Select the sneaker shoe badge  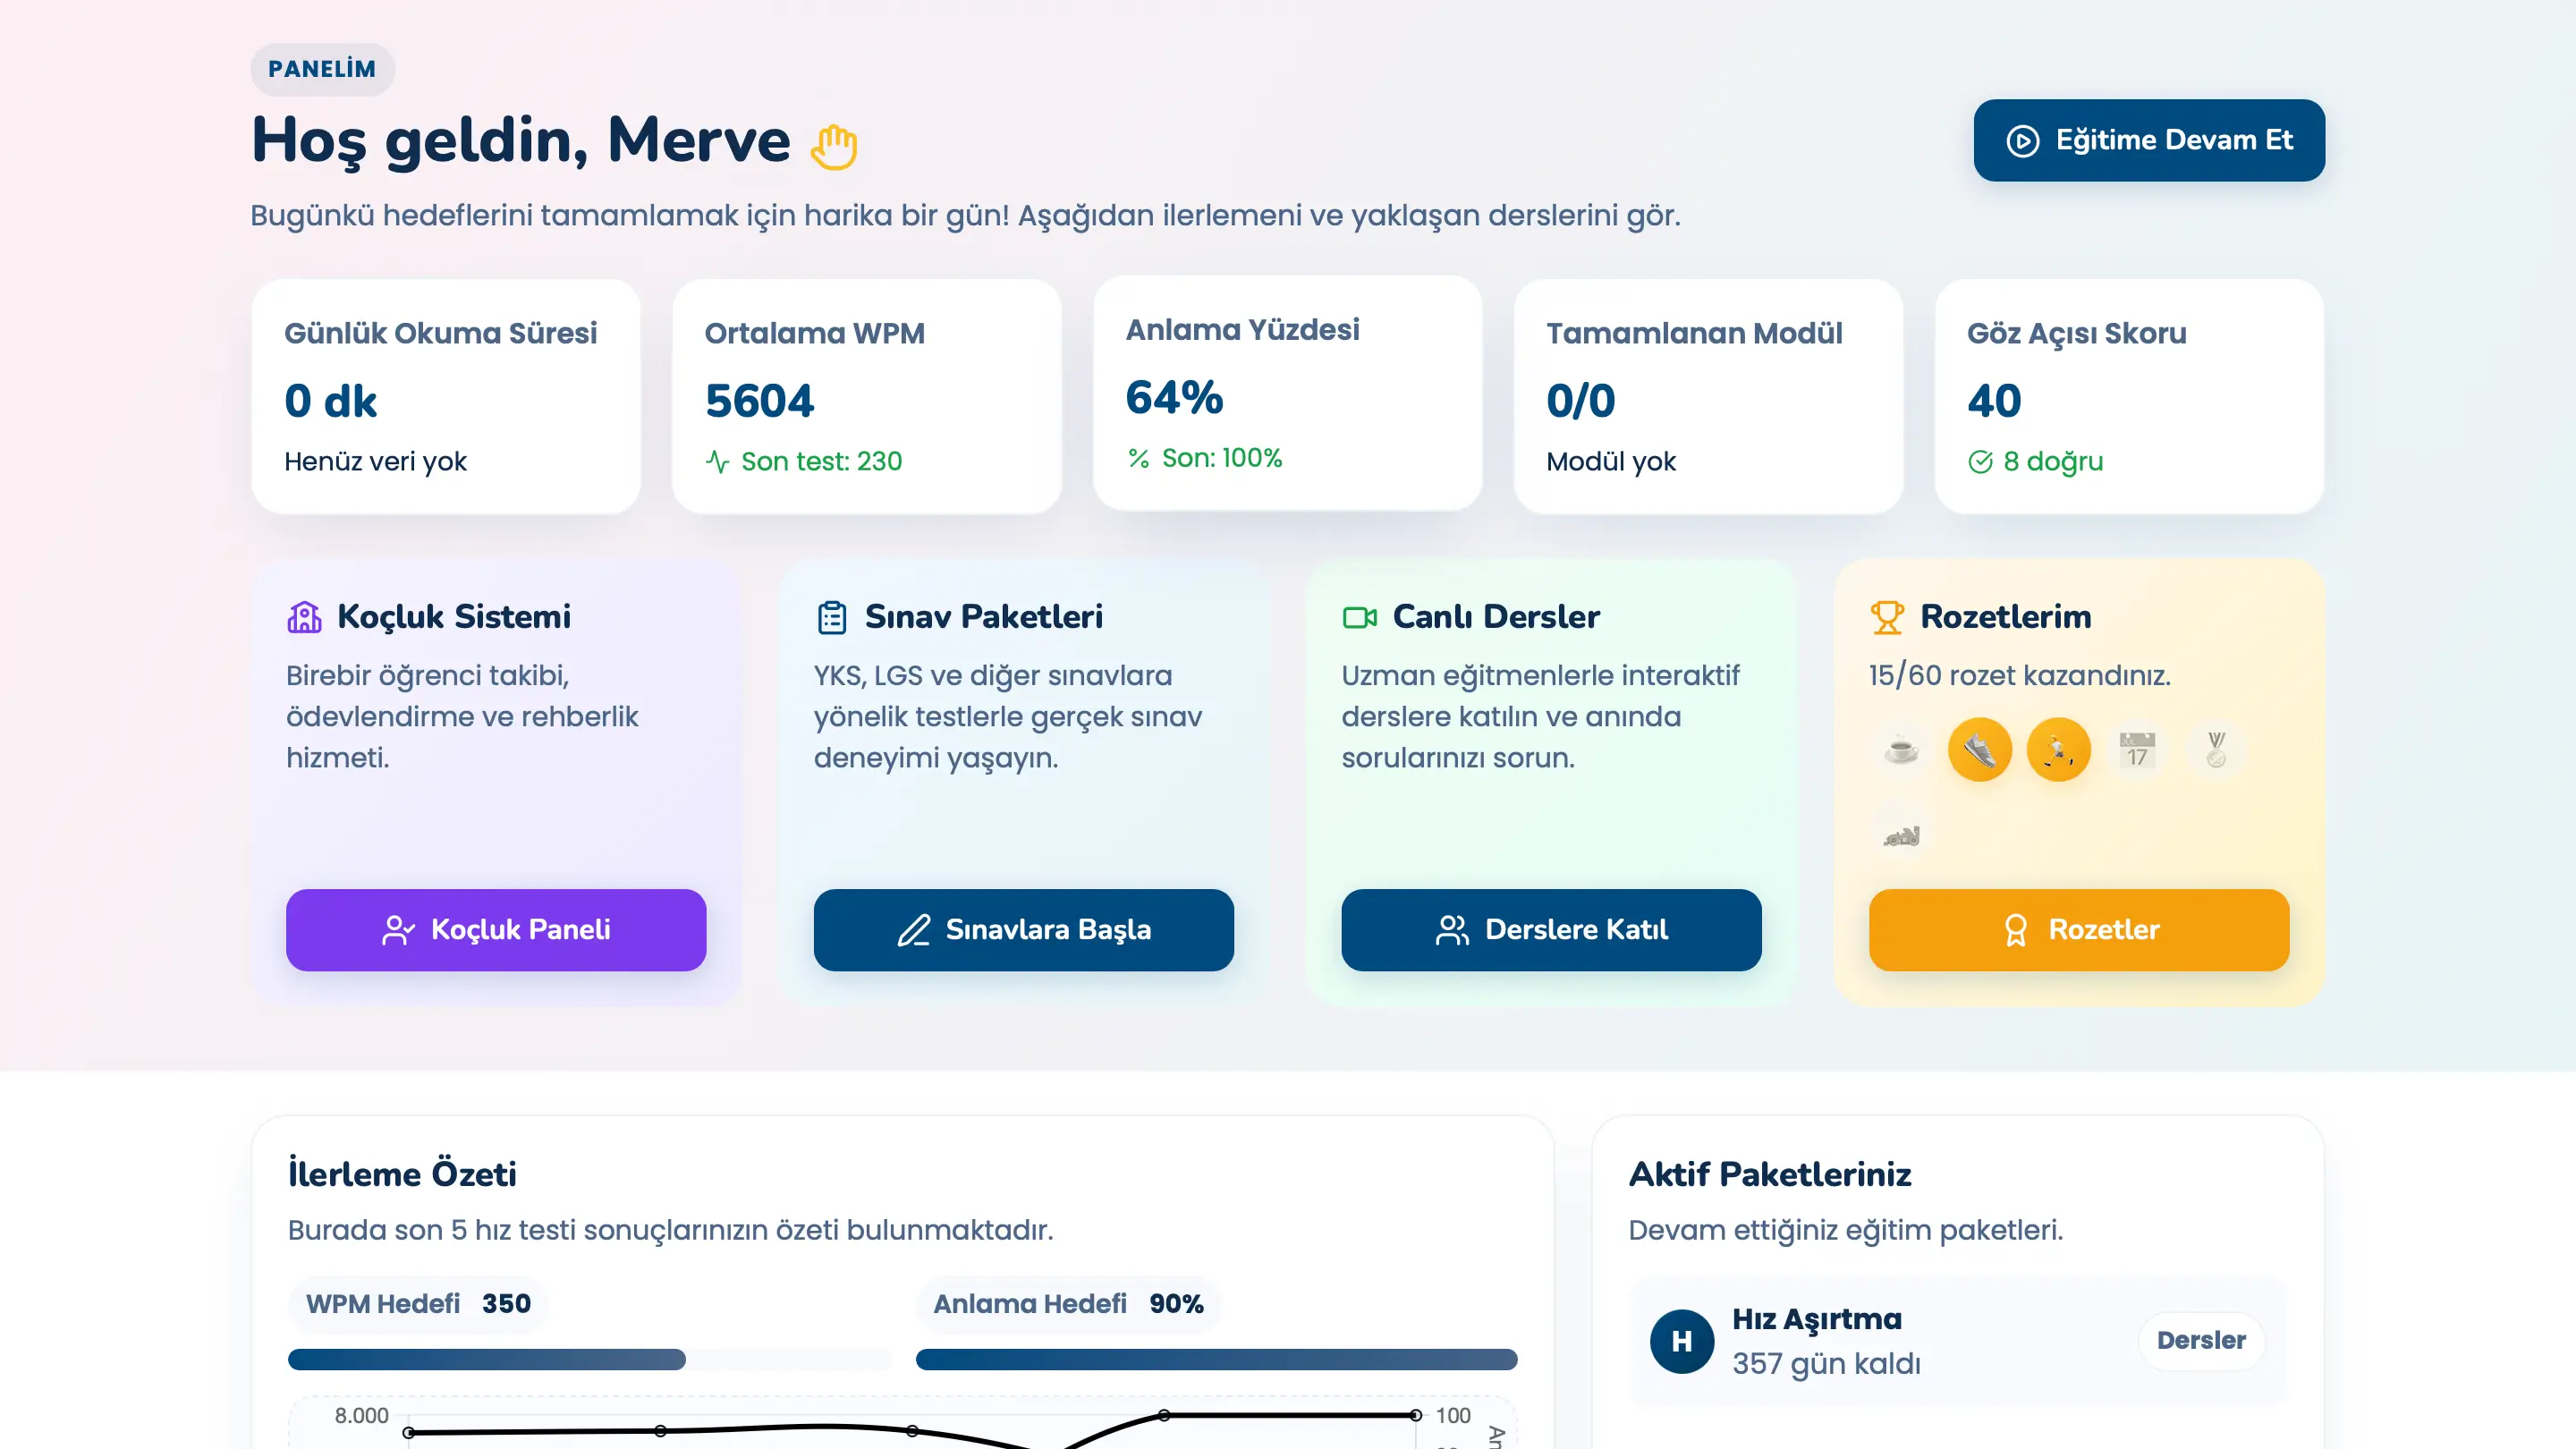point(1979,749)
